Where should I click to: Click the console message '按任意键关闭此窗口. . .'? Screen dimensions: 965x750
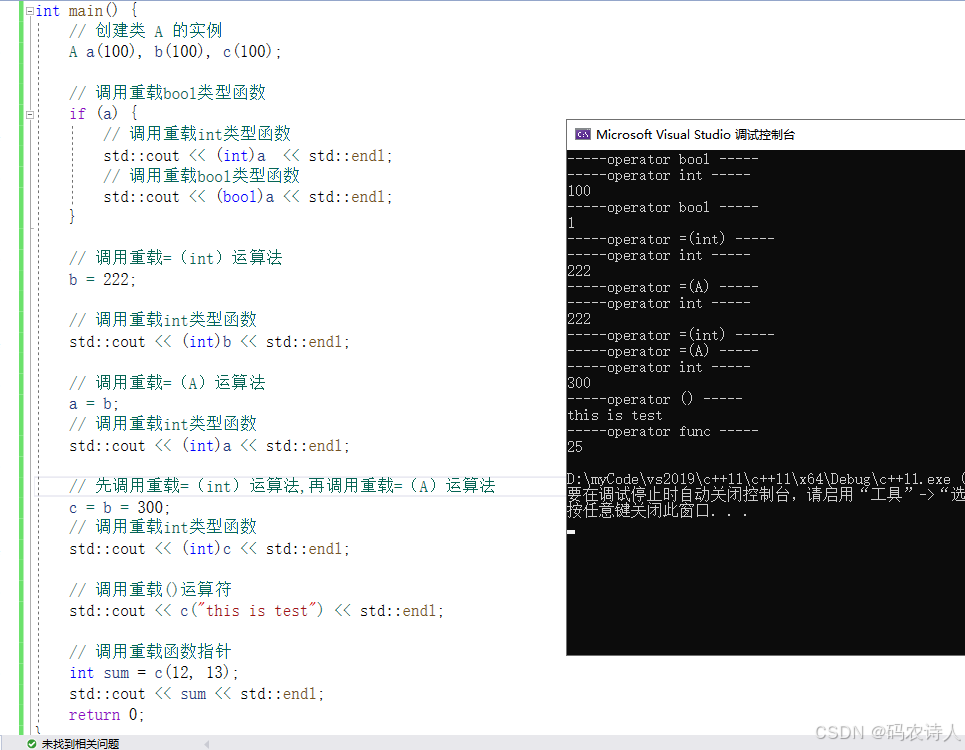click(x=657, y=511)
